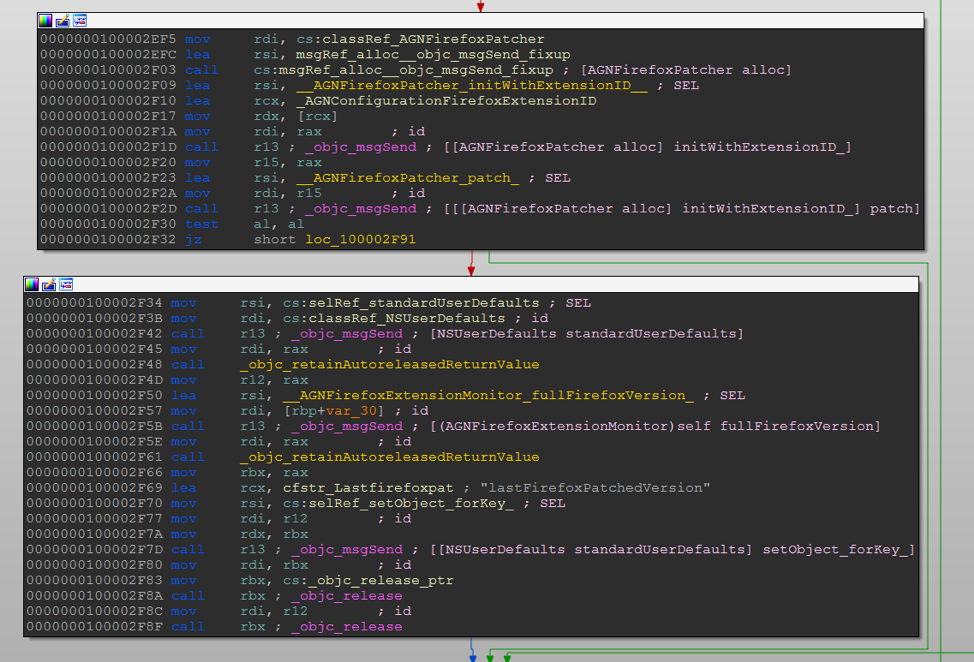Click the __AGNFirefoxPatcher_initWithExtensionID__ selector
Viewport: 974px width, 662px height.
(471, 85)
